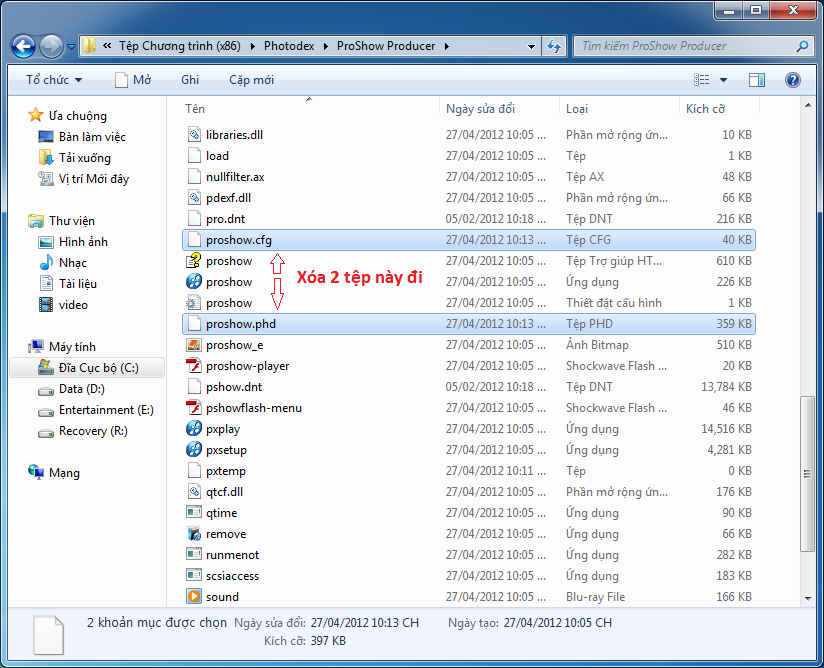Open the Nhạc library music icon
Viewport: 824px width, 668px height.
tap(46, 262)
